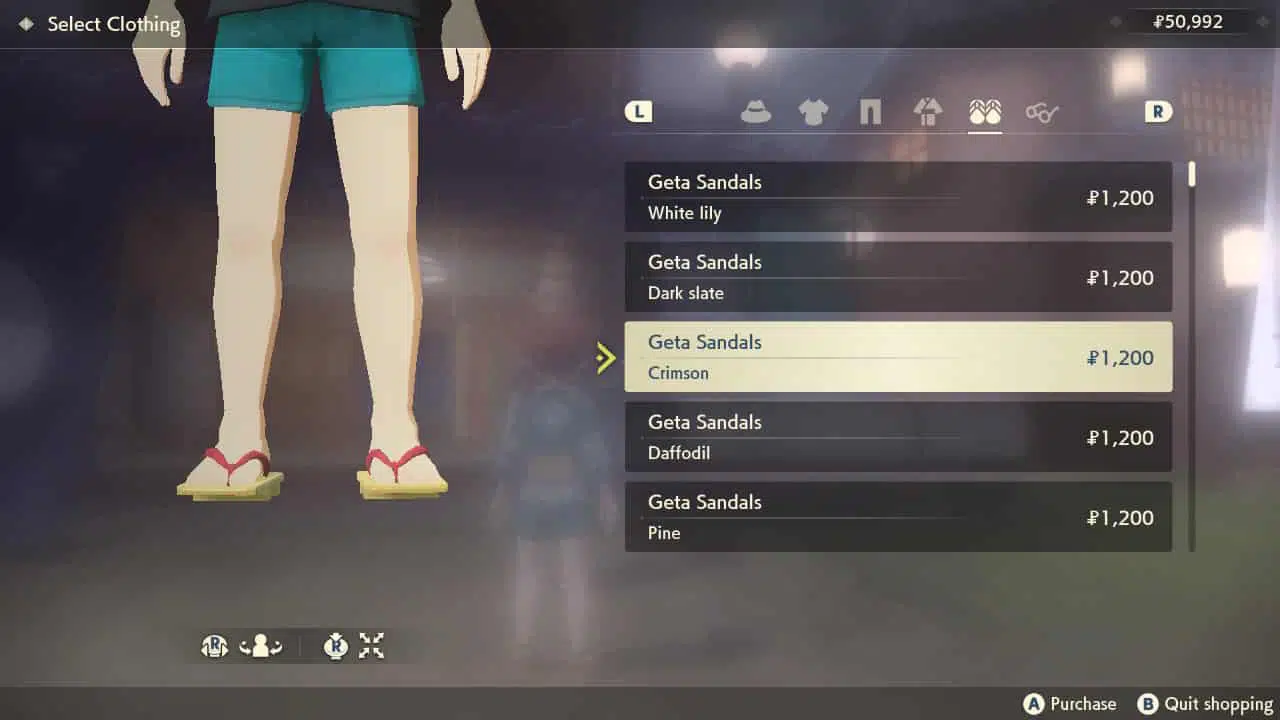Click the ₽1,200 price of Dark slate
Screen dimensions: 1280x720
pyautogui.click(x=1120, y=278)
